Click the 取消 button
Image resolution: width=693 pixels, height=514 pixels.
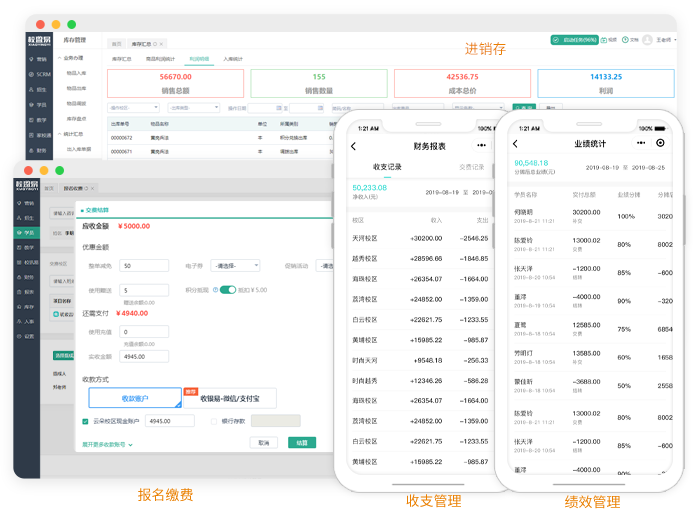[264, 442]
